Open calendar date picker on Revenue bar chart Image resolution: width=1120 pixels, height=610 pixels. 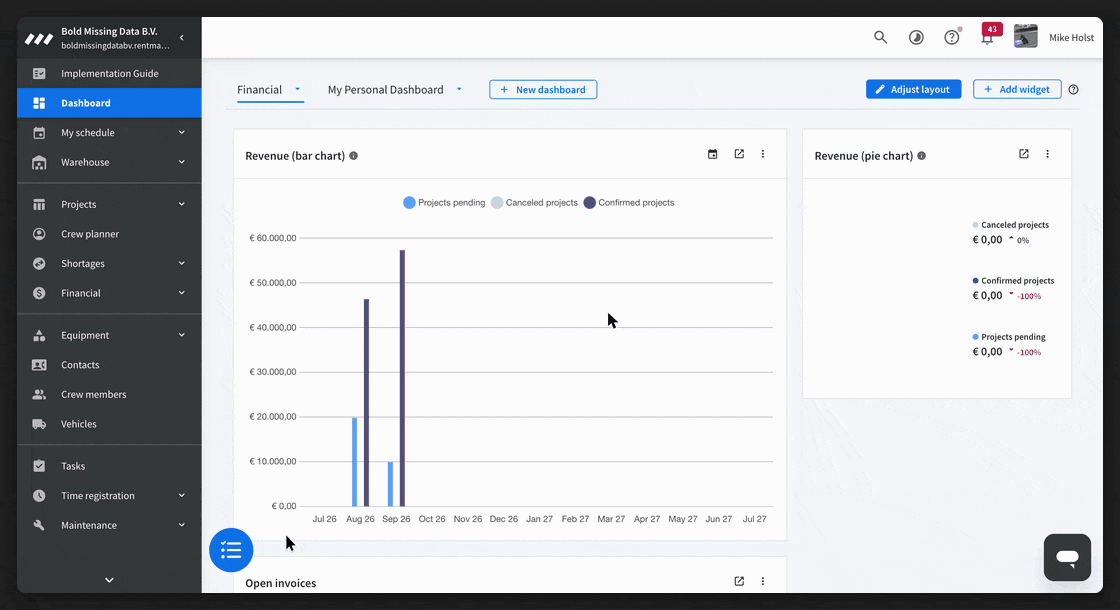(x=712, y=154)
